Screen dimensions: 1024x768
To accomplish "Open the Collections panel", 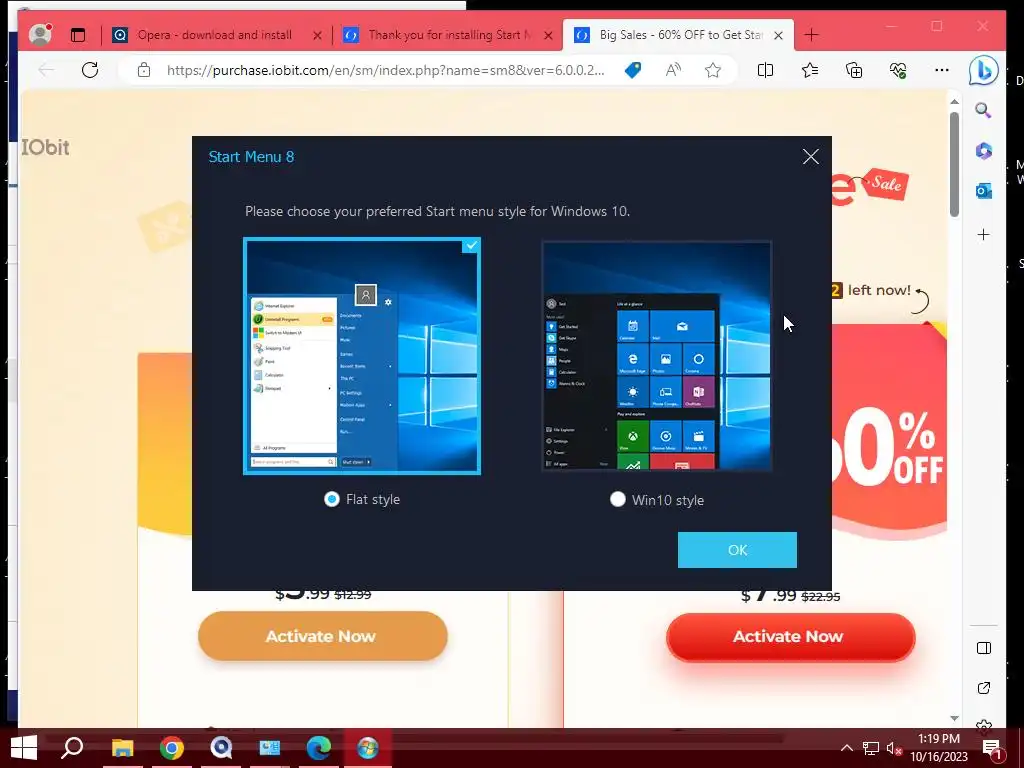I will [854, 70].
